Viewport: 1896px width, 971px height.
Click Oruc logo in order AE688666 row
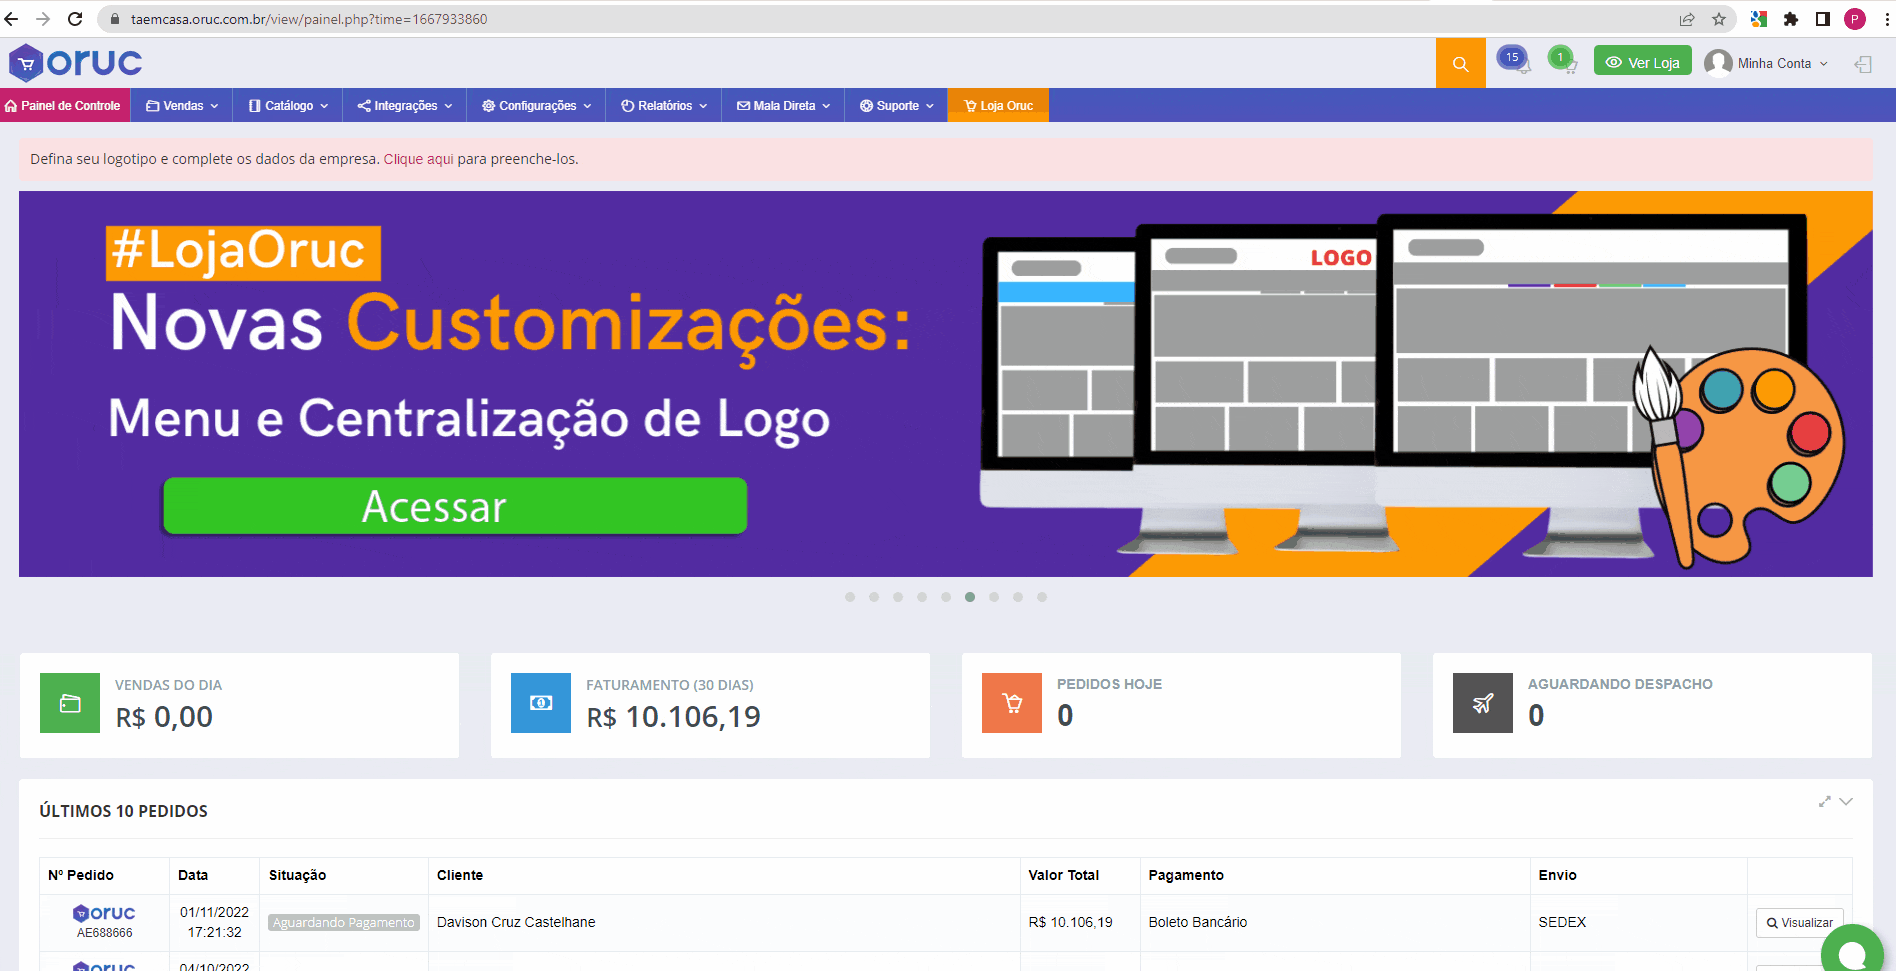pyautogui.click(x=104, y=913)
